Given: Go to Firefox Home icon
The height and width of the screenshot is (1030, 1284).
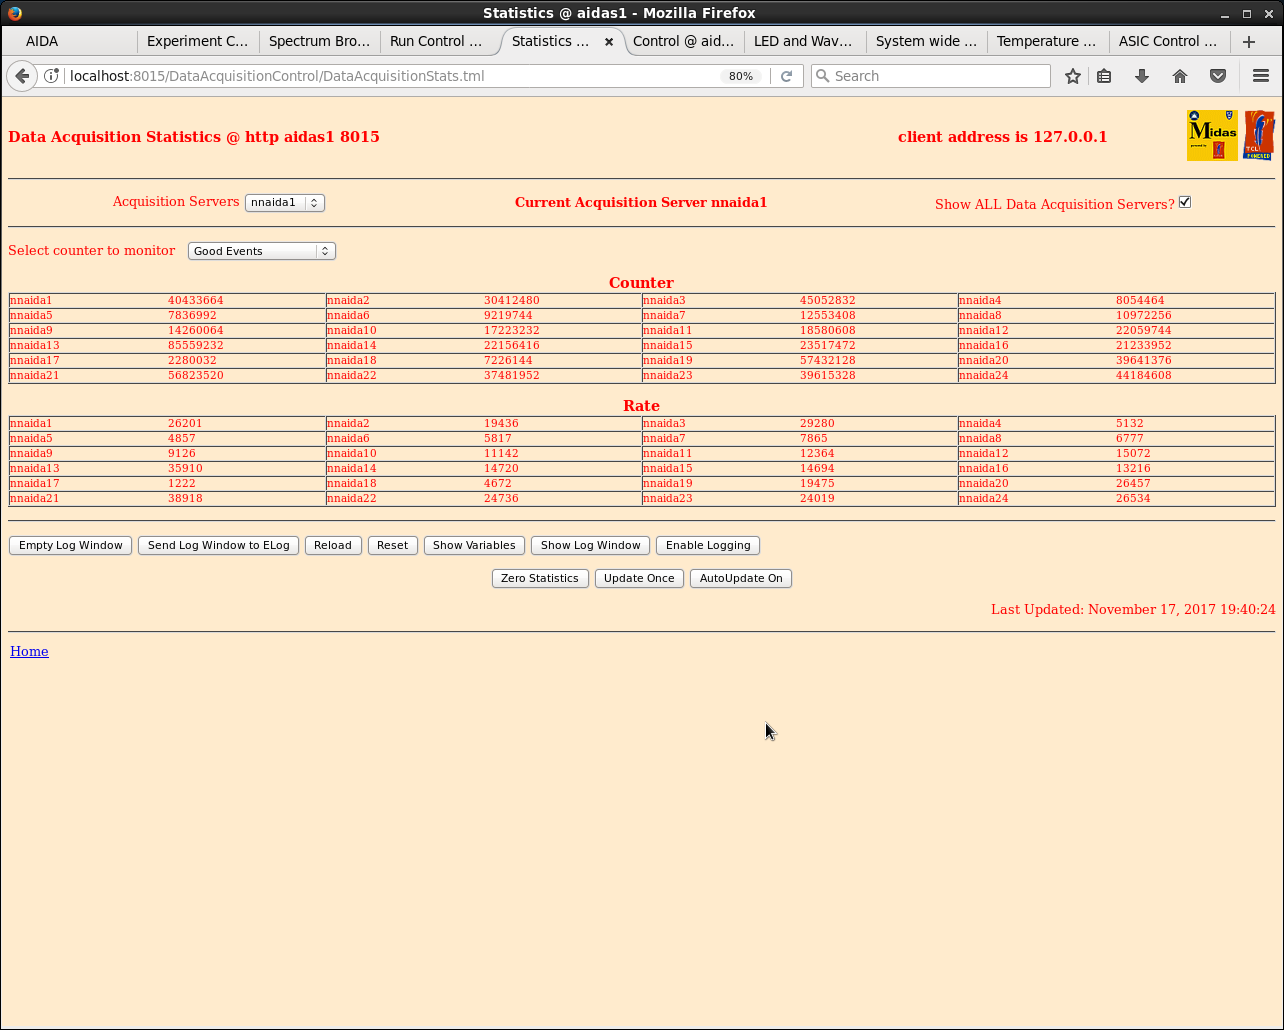Looking at the screenshot, I should (1180, 76).
